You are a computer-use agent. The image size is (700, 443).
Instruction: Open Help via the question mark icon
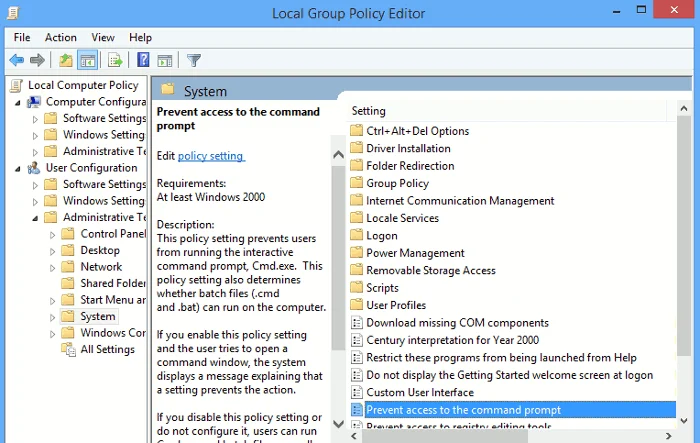click(143, 60)
